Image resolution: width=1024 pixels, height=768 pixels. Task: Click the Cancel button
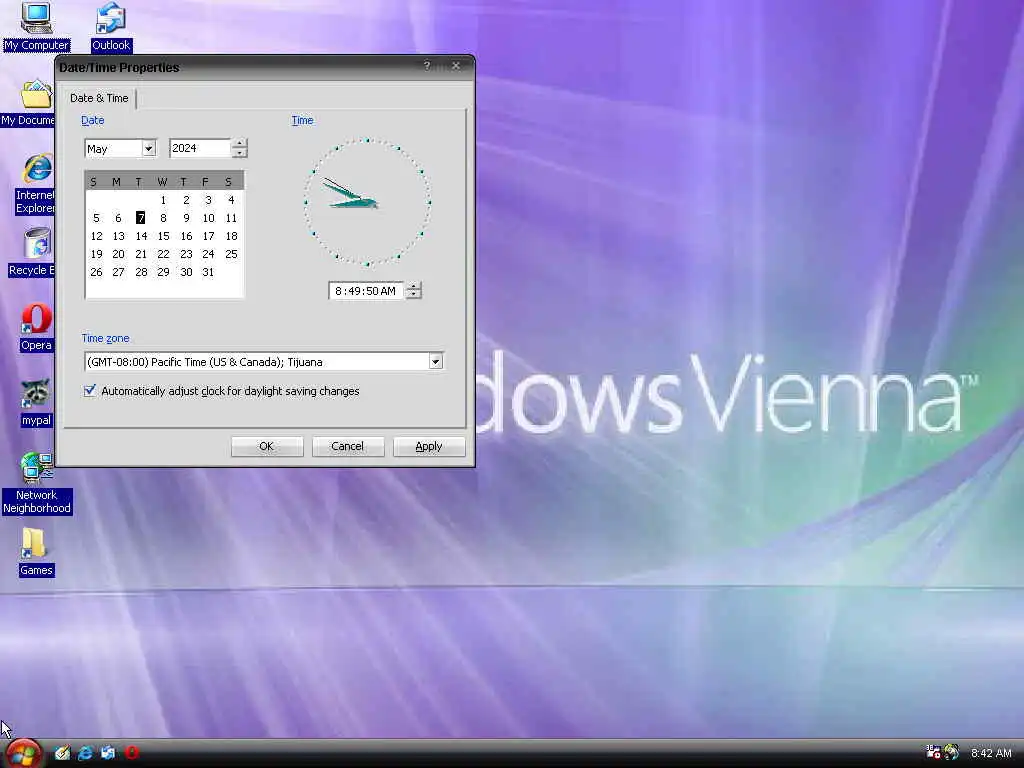click(347, 446)
